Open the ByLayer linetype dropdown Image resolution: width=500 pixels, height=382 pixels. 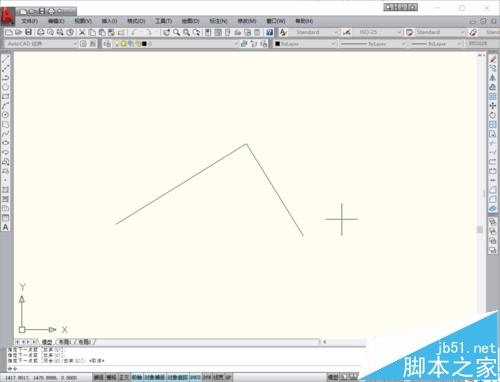pos(373,44)
